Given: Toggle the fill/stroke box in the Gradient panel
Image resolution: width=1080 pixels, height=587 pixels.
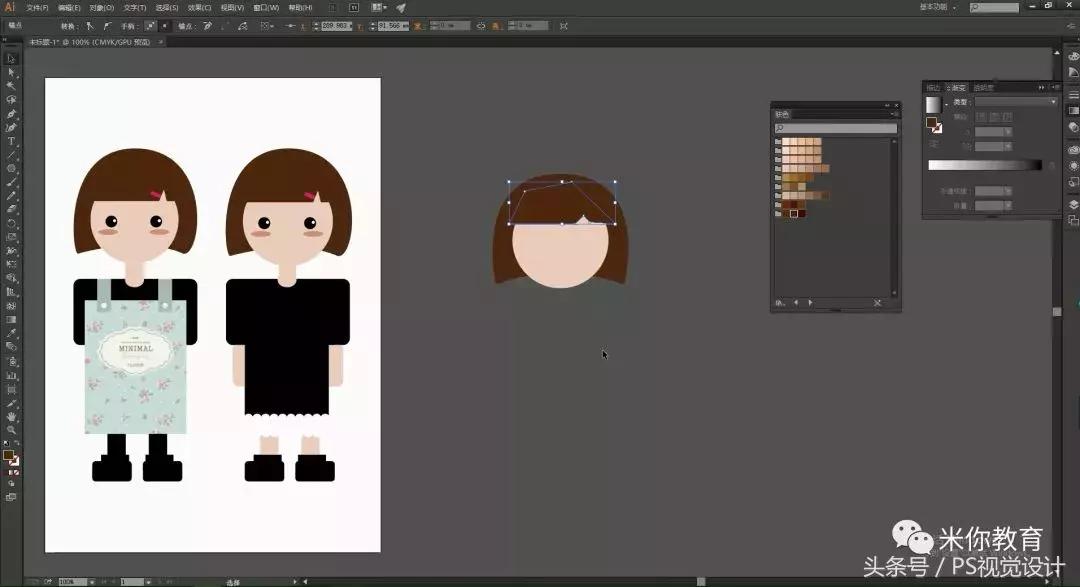Looking at the screenshot, I should [x=932, y=124].
